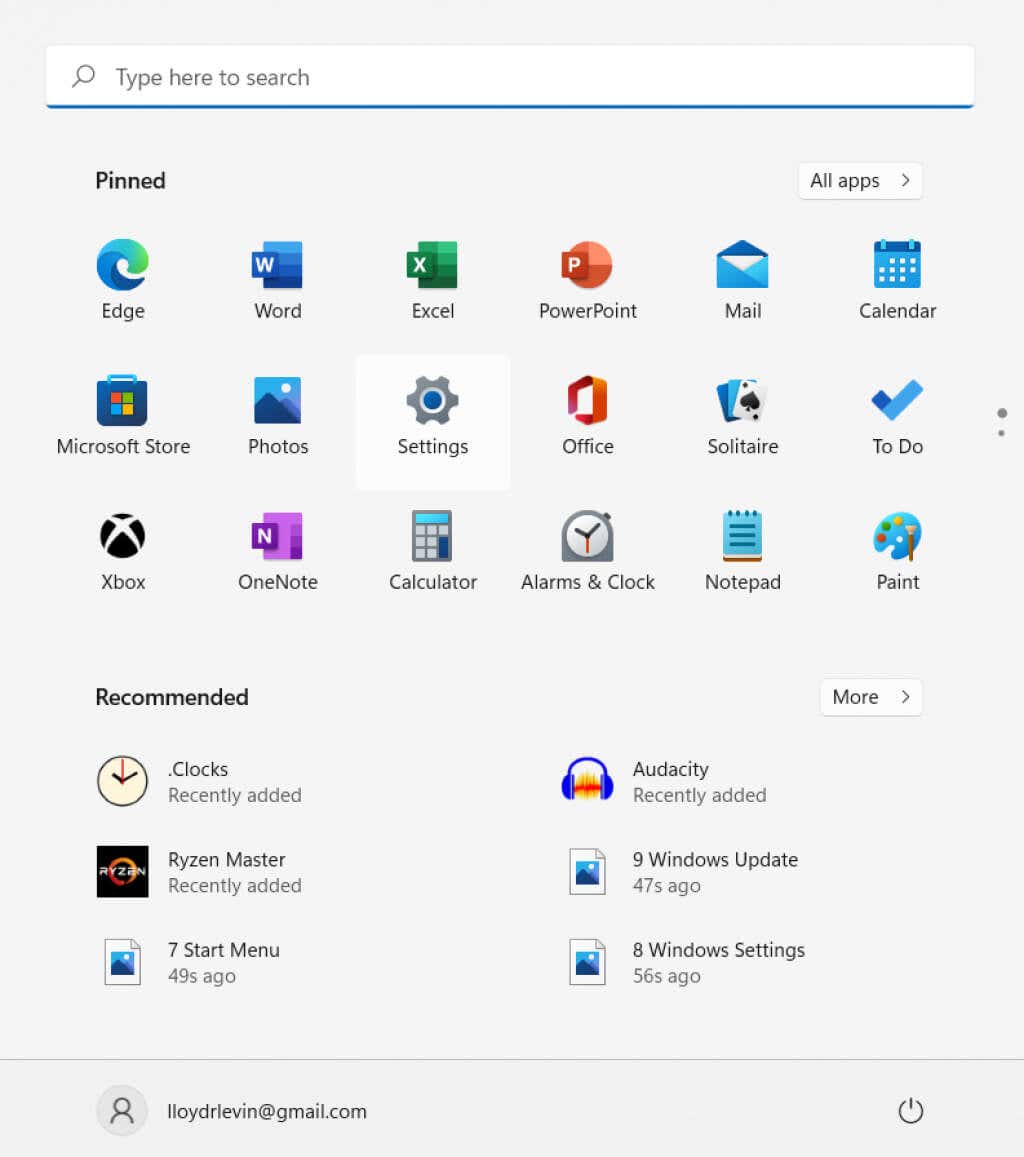Launch the Xbox app
This screenshot has width=1024, height=1157.
[122, 550]
